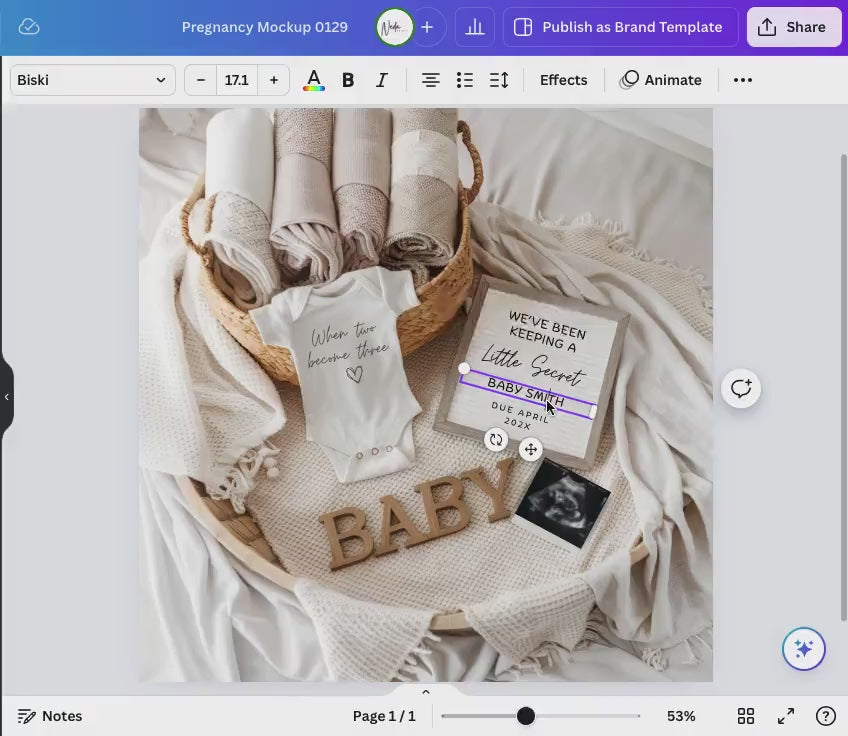The height and width of the screenshot is (736, 848).
Task: Open the more options ellipsis menu
Action: [x=742, y=80]
